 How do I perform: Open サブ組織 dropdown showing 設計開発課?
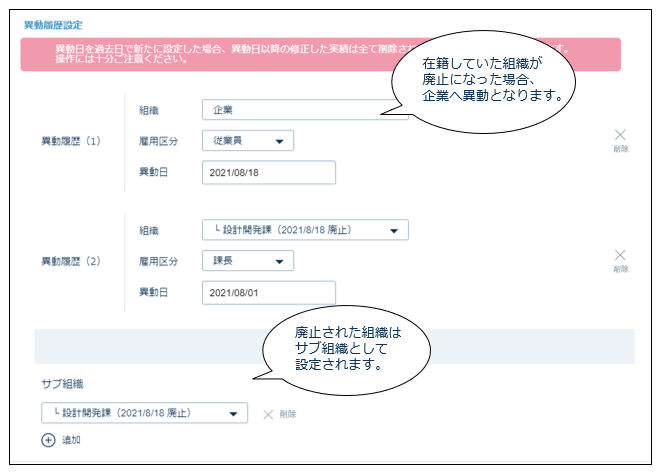point(144,413)
